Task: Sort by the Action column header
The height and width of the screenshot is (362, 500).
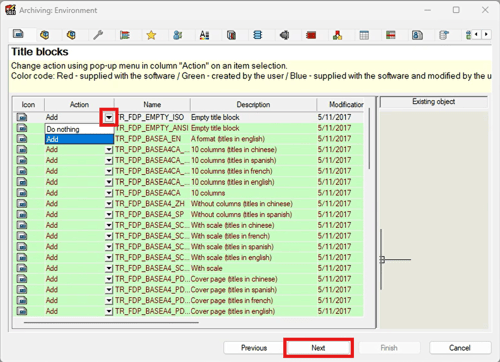Action: click(79, 105)
